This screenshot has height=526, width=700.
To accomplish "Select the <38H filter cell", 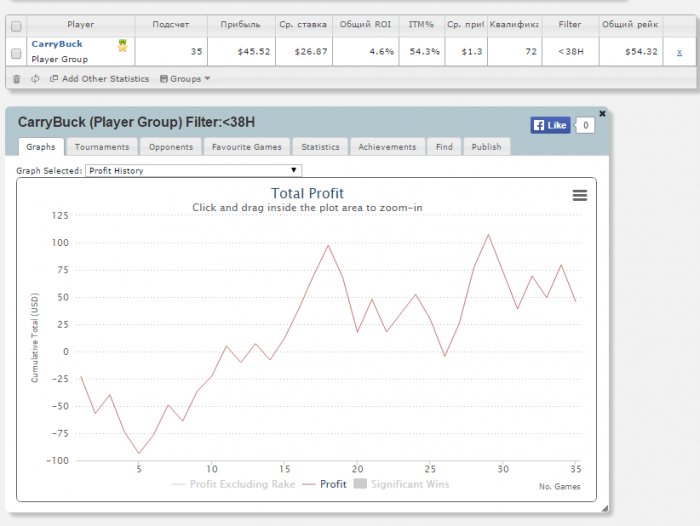I will tap(570, 52).
